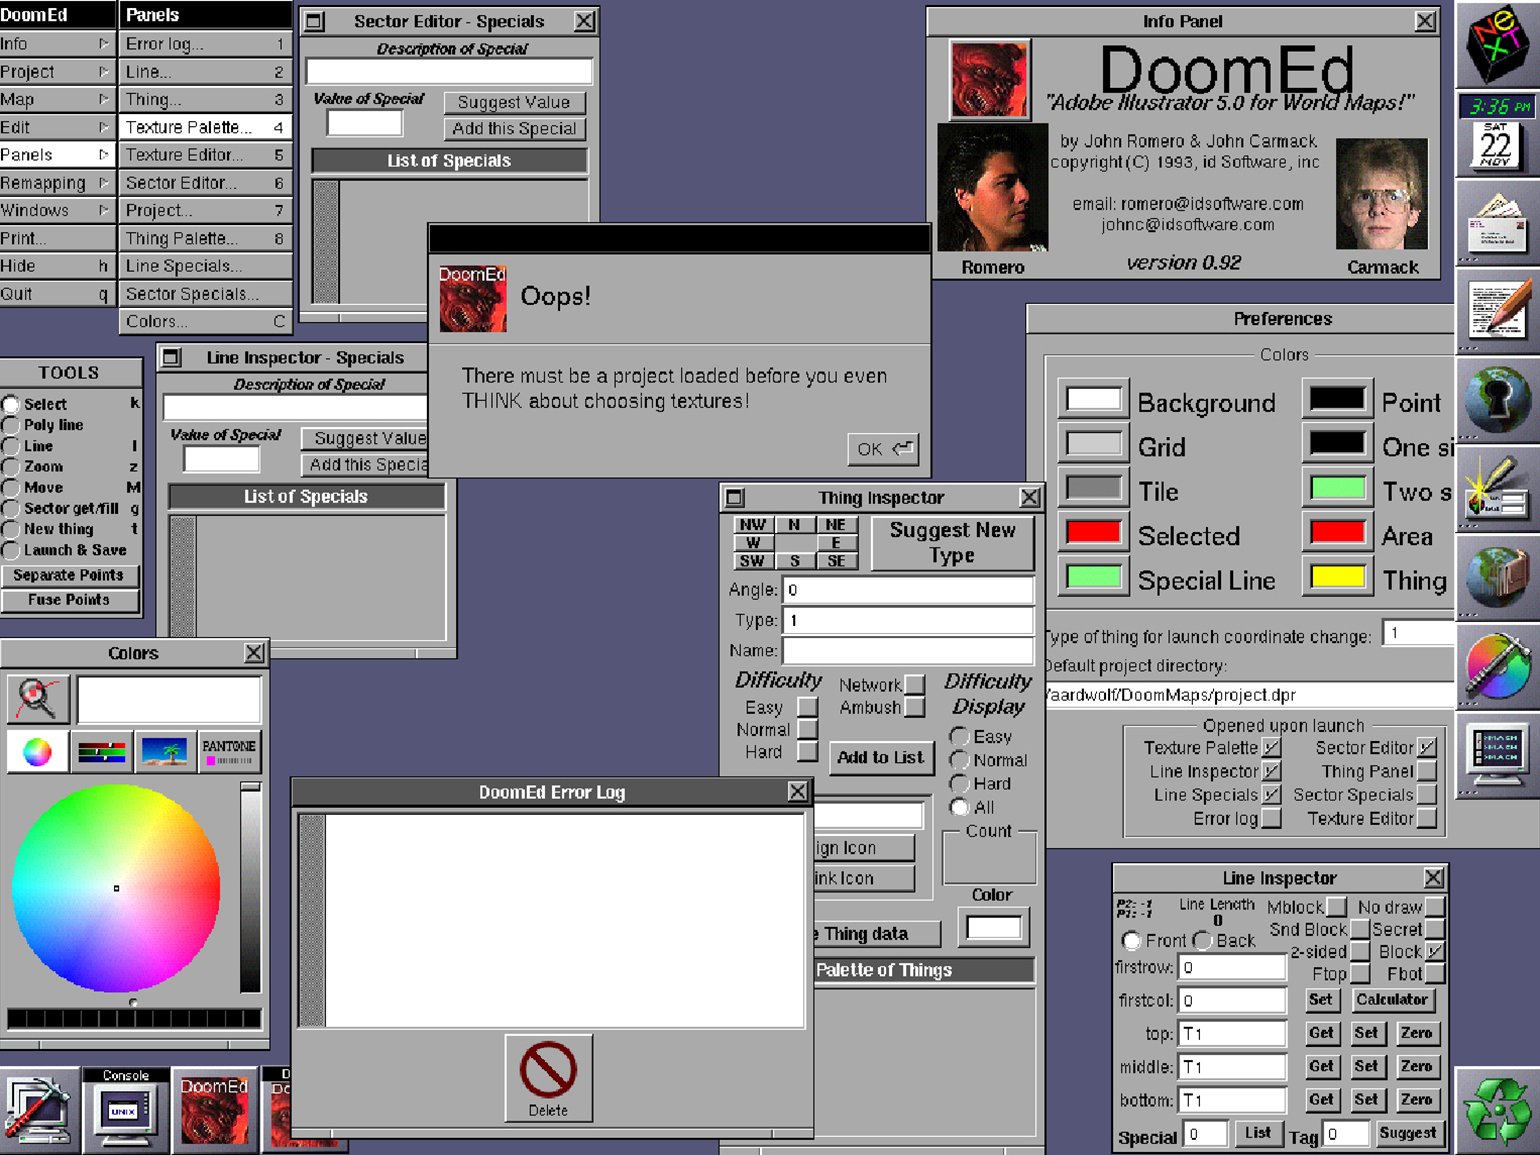The height and width of the screenshot is (1155, 1540).
Task: Choose Sector Editor in the Panels menu
Action: (204, 183)
